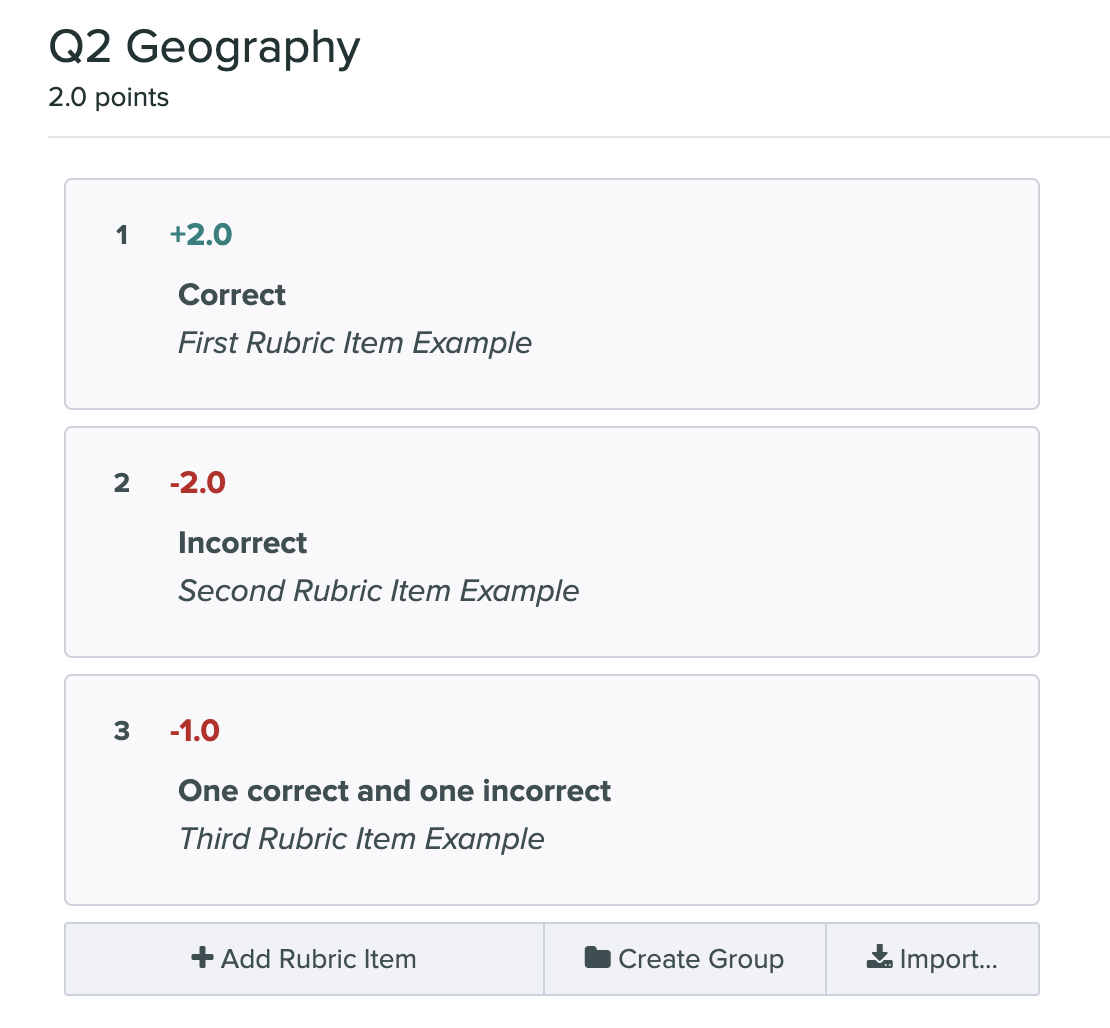This screenshot has height=1028, width=1110.
Task: Edit the -1.0 point value
Action: point(195,731)
